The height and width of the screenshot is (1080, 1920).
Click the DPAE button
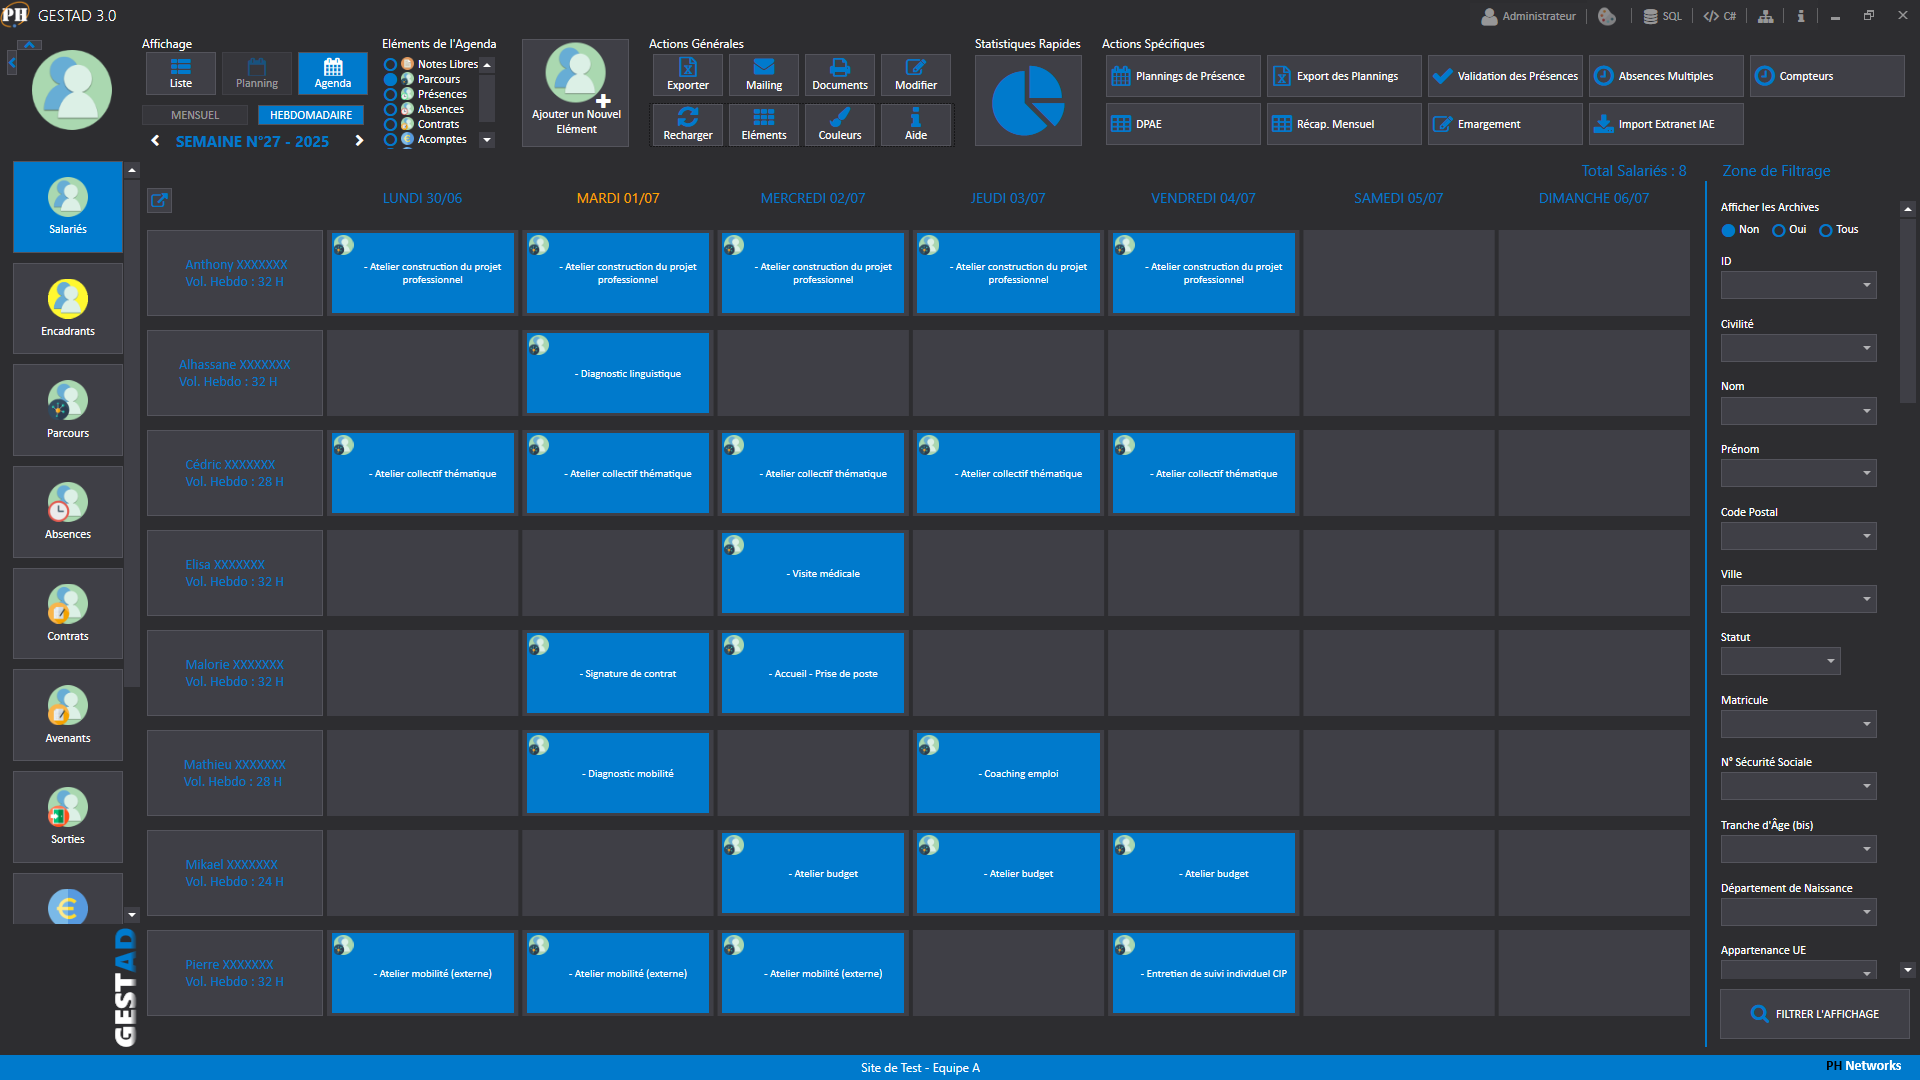[x=1183, y=124]
